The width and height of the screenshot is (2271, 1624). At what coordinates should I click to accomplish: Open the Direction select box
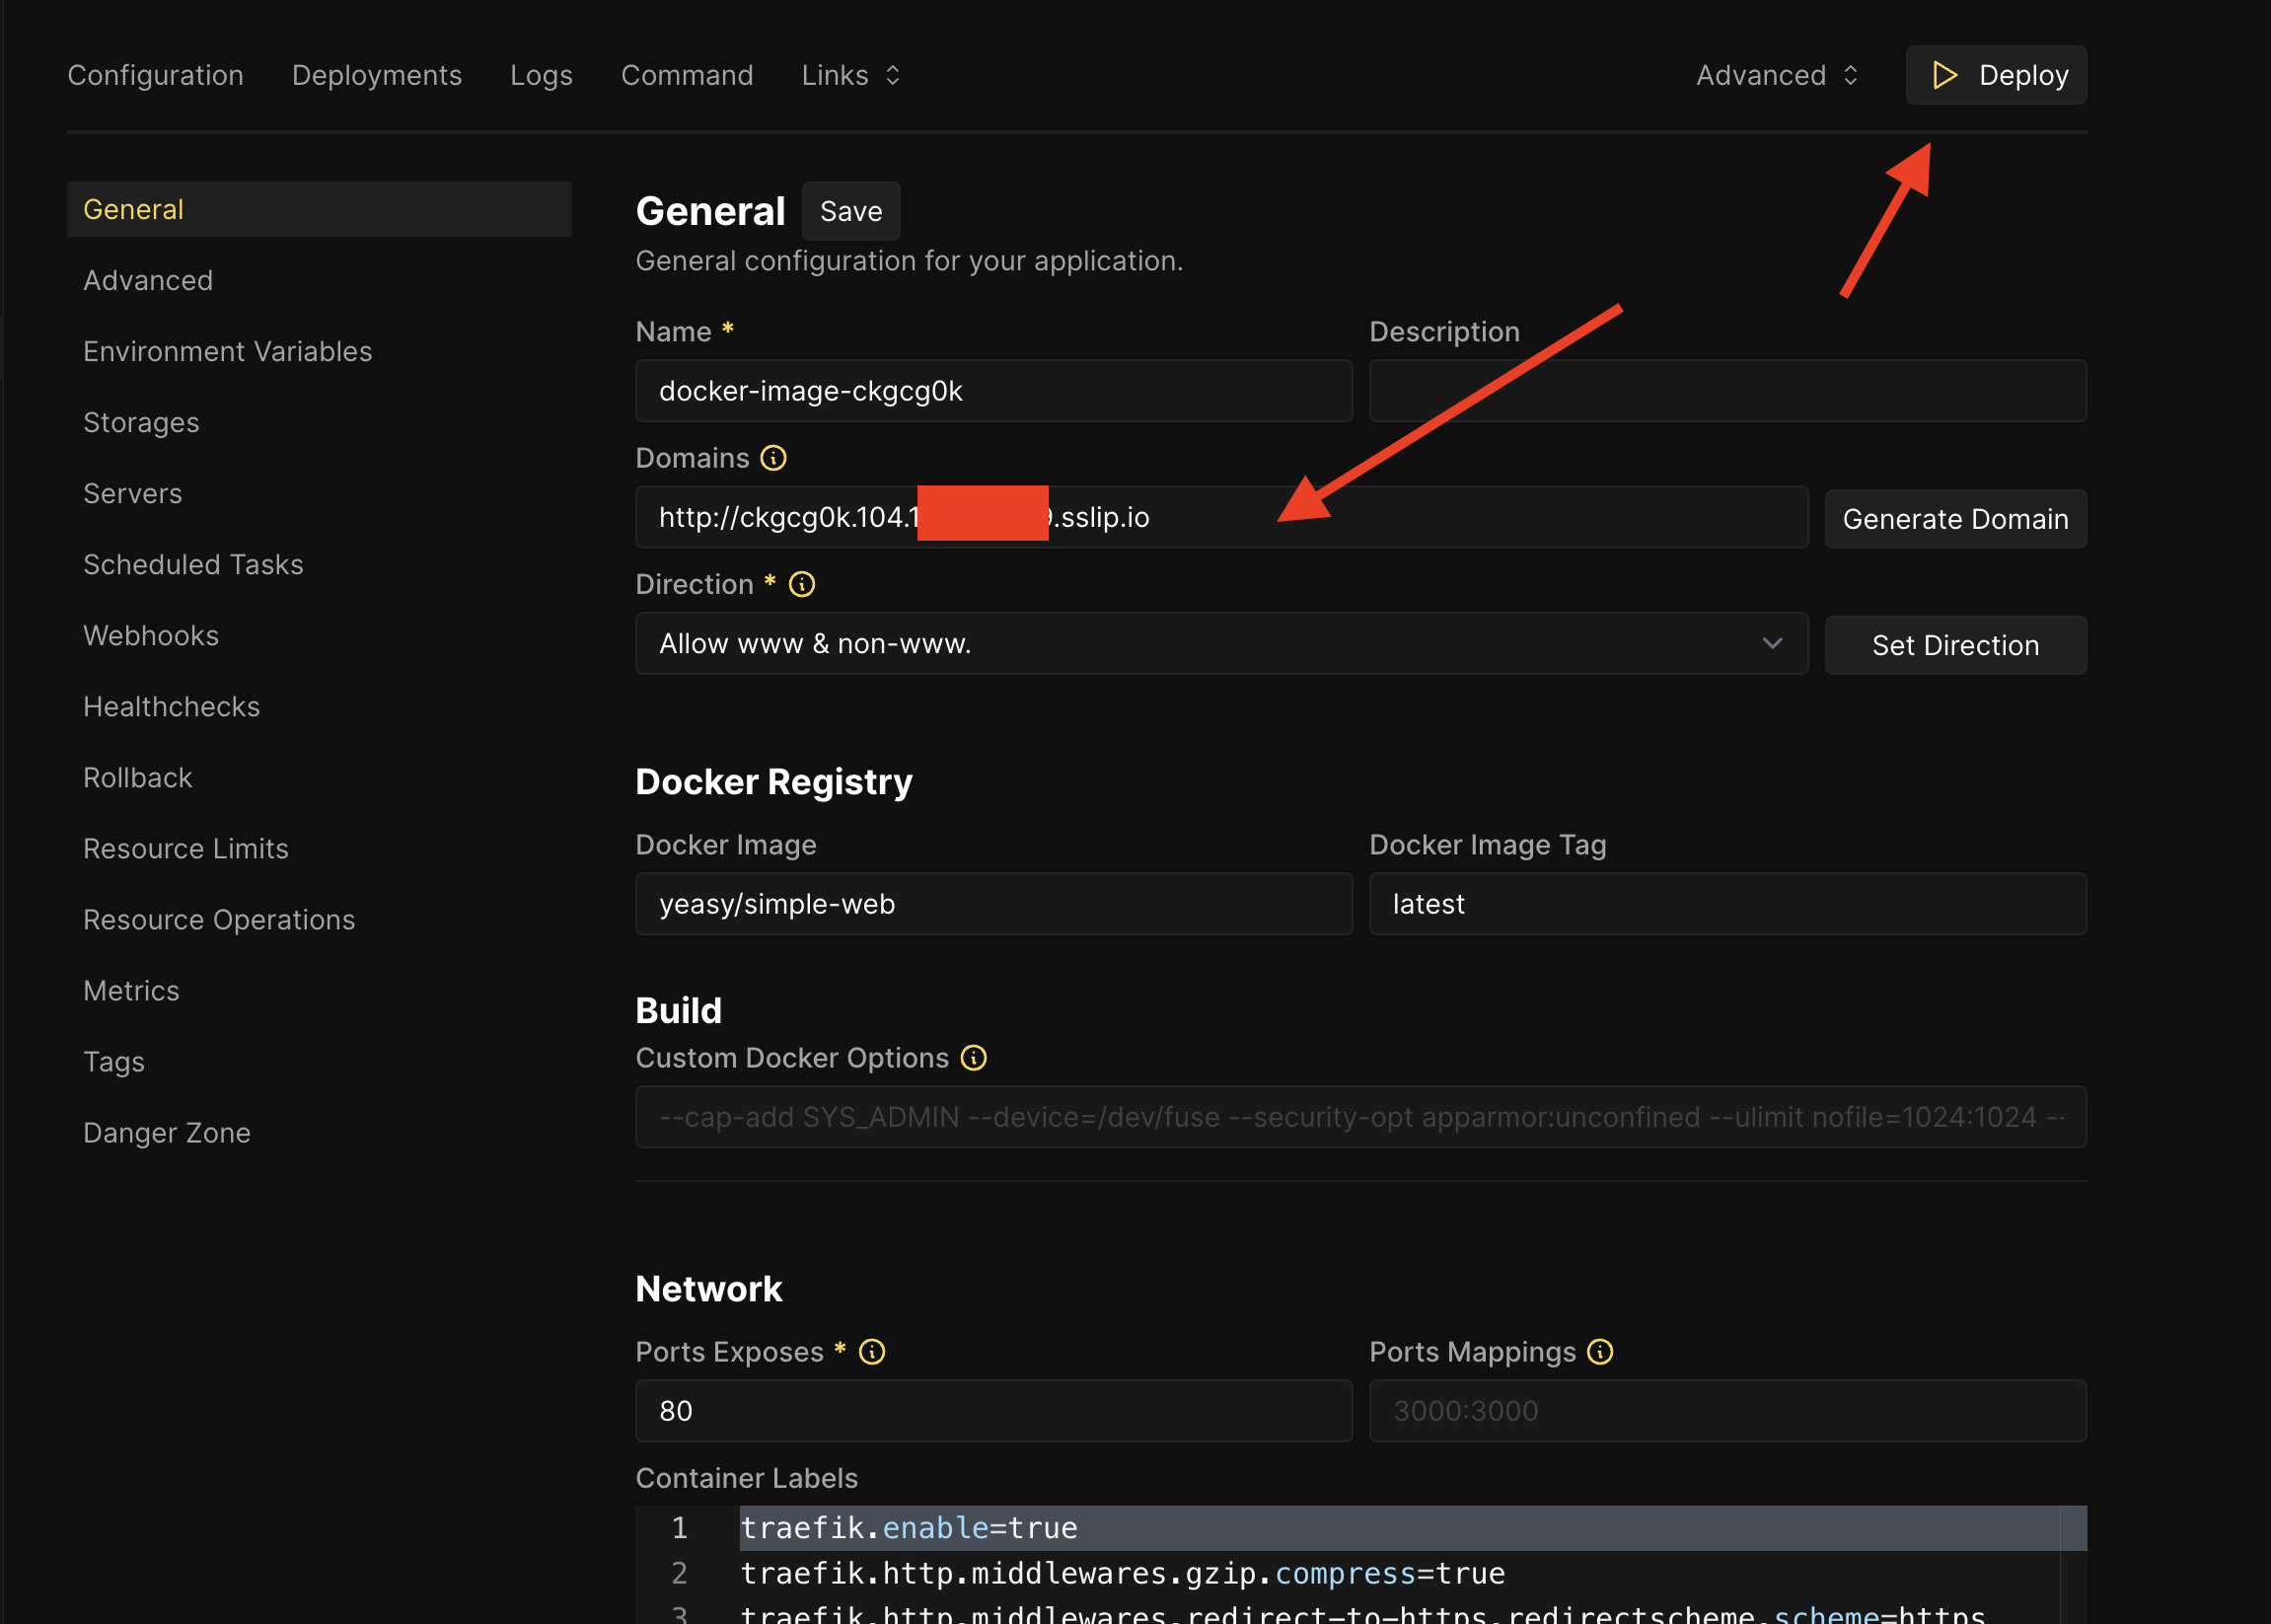click(x=1221, y=643)
